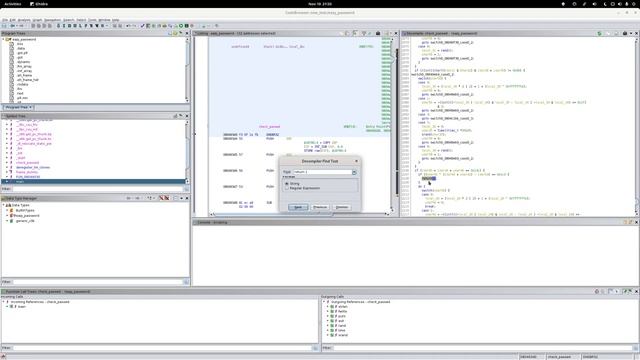Take a Listing snapshot with camera icon
Image resolution: width=640 pixels, height=360 pixels.
tap(378, 33)
